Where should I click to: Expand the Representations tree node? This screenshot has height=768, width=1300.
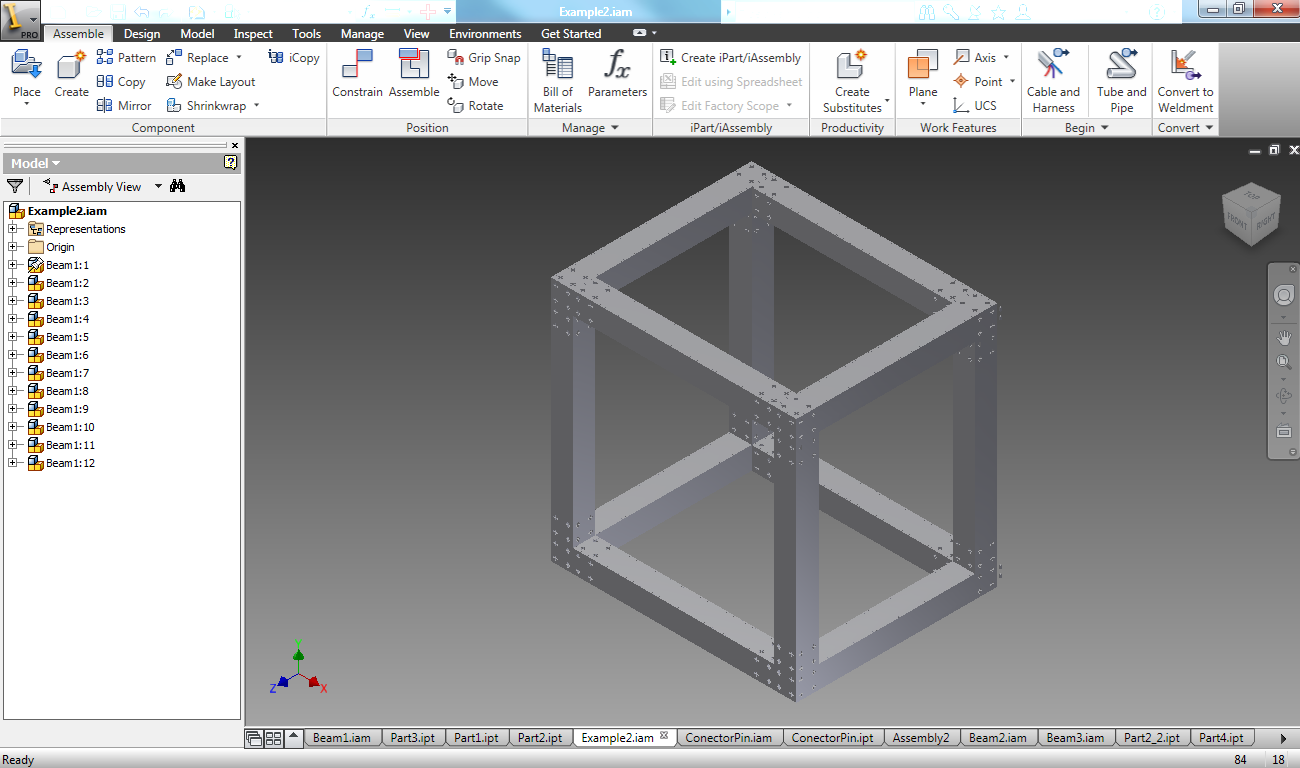point(13,229)
